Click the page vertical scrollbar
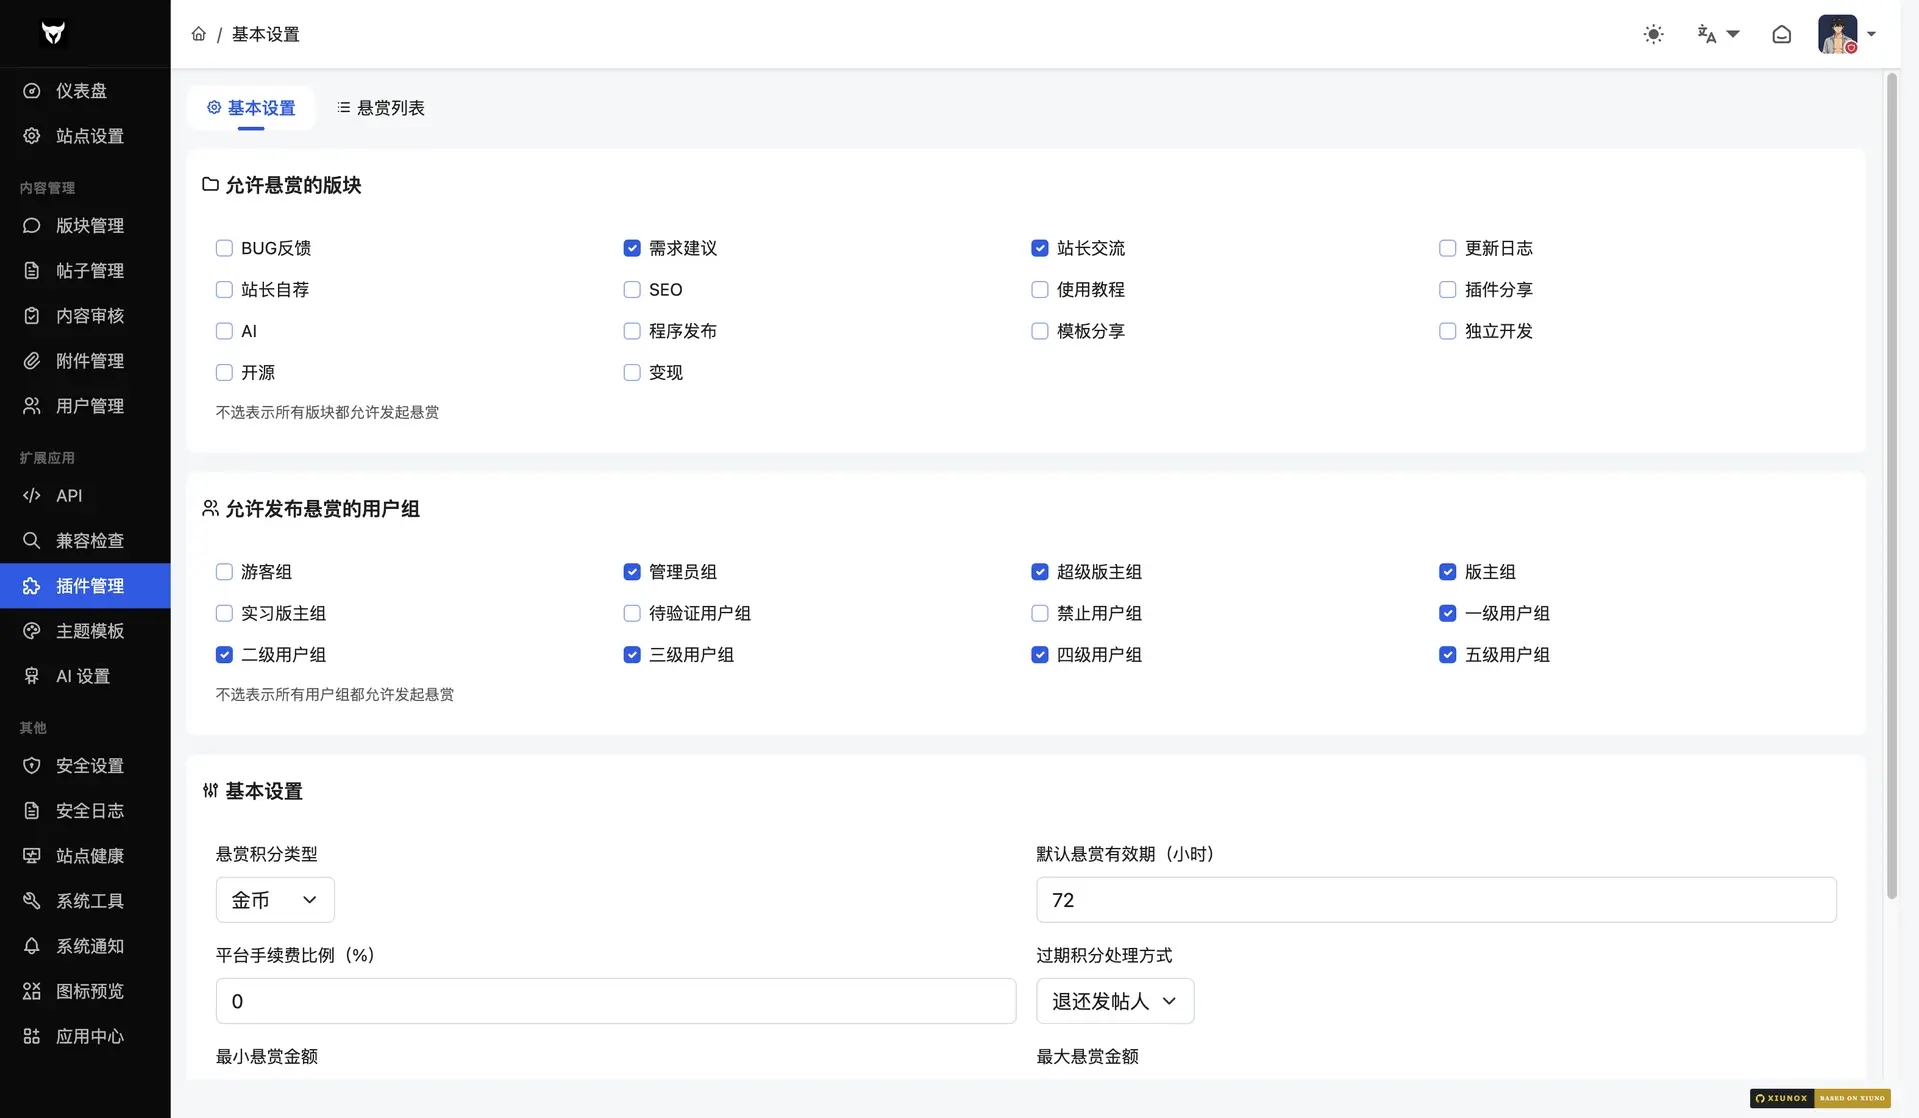Screen dimensions: 1919x1118 (1891, 486)
